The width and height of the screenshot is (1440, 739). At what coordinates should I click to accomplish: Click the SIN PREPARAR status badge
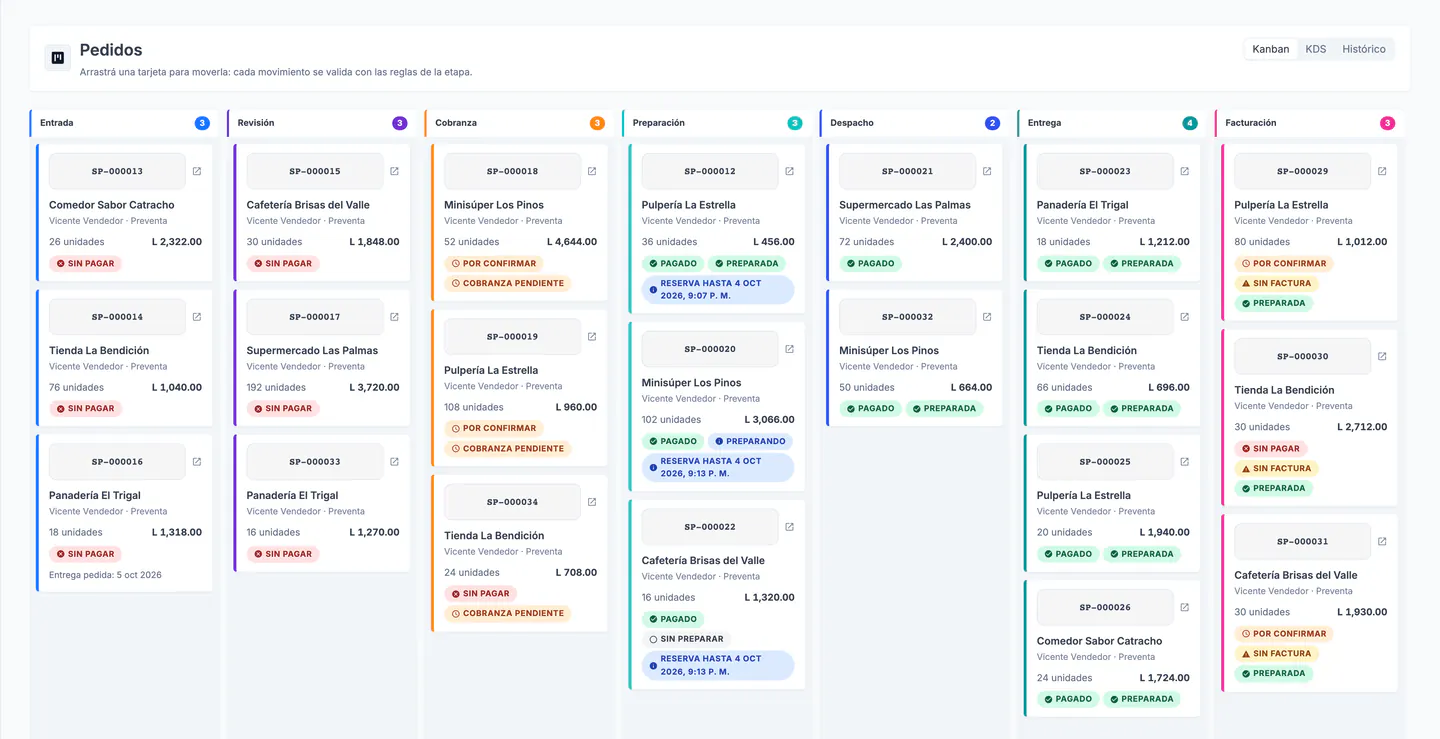(x=685, y=639)
